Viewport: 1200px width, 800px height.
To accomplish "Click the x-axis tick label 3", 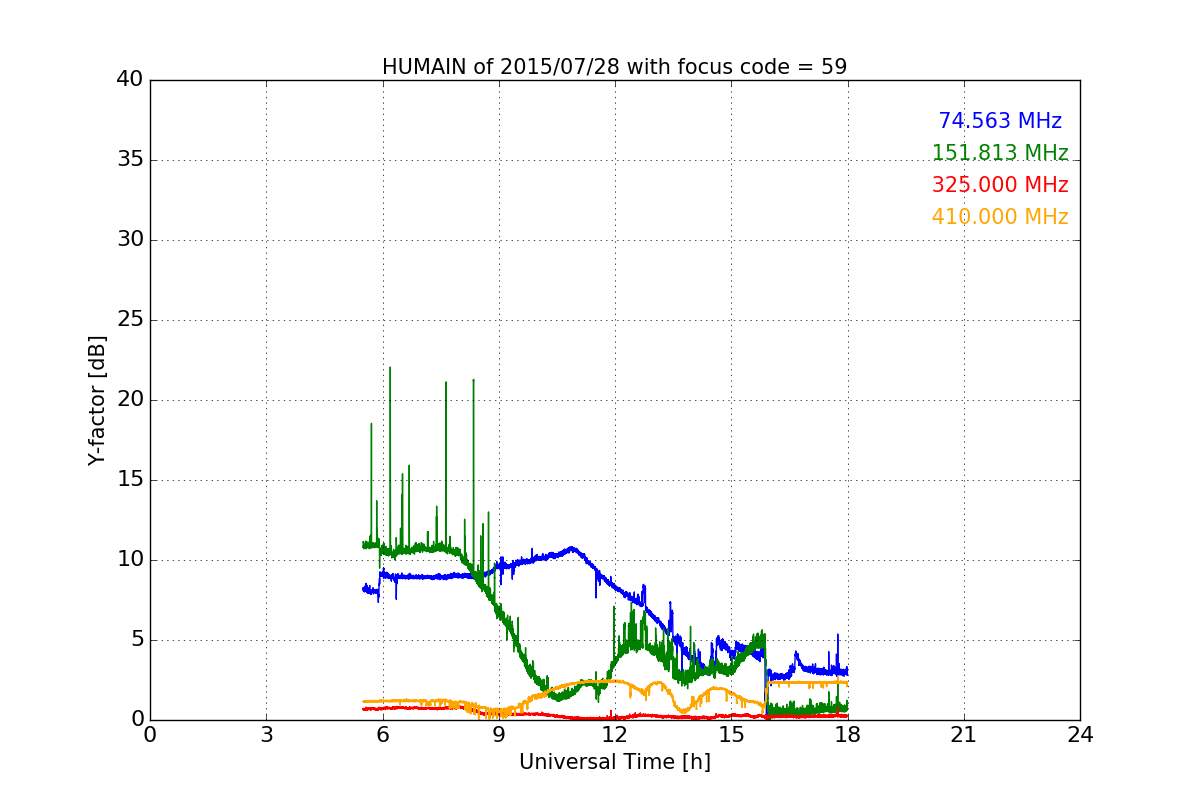I will tap(266, 735).
